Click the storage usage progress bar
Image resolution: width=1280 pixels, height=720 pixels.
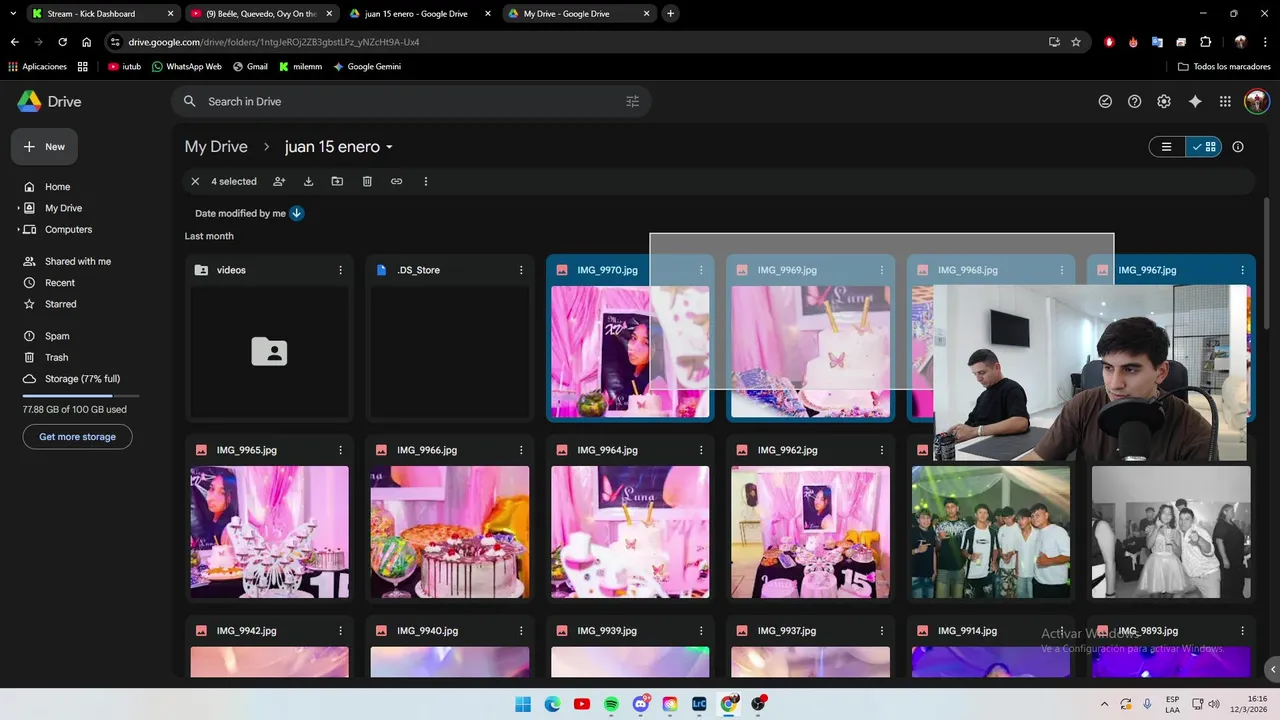point(81,396)
